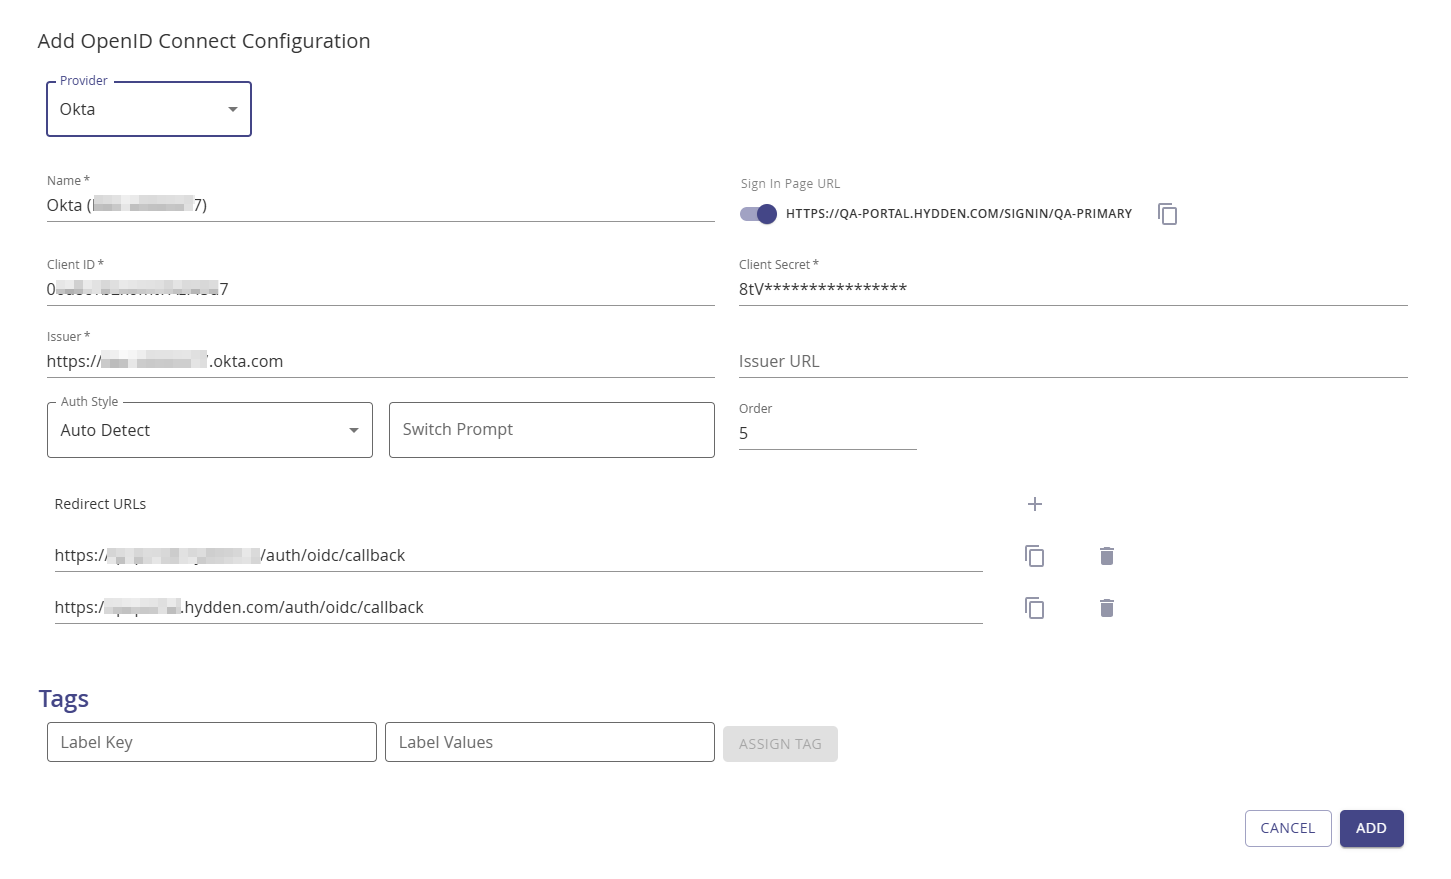The width and height of the screenshot is (1451, 879).
Task: Copy the Sign In Page URL
Action: (x=1167, y=213)
